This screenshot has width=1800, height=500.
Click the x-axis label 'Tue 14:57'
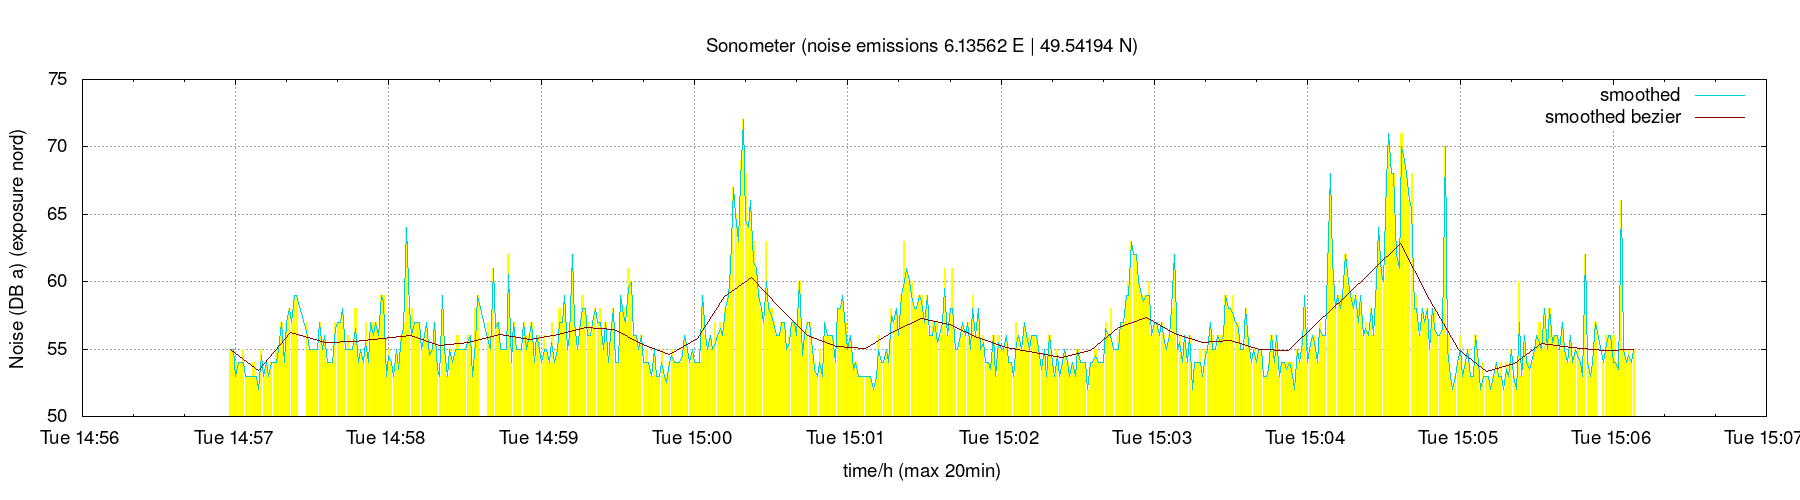[234, 438]
